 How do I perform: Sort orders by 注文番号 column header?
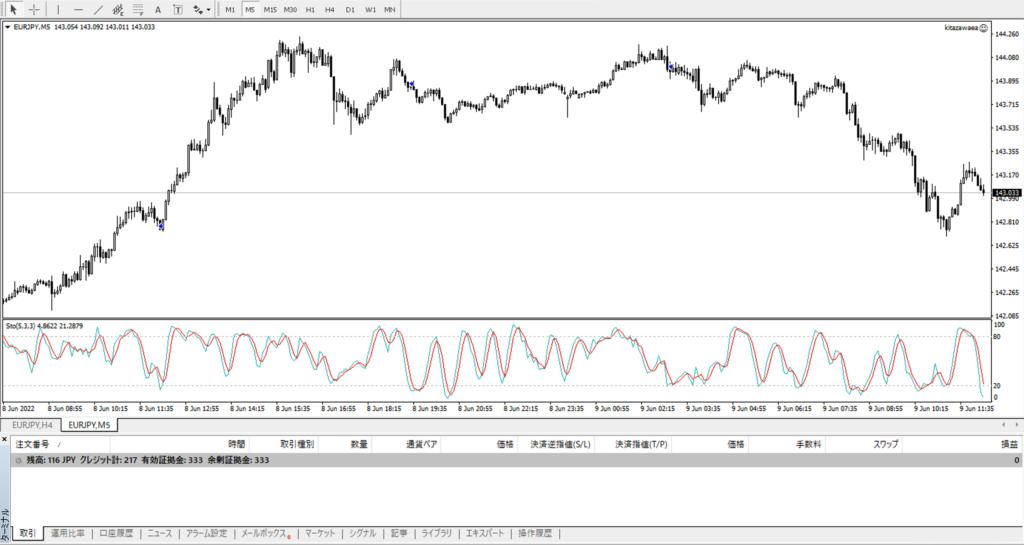point(33,443)
